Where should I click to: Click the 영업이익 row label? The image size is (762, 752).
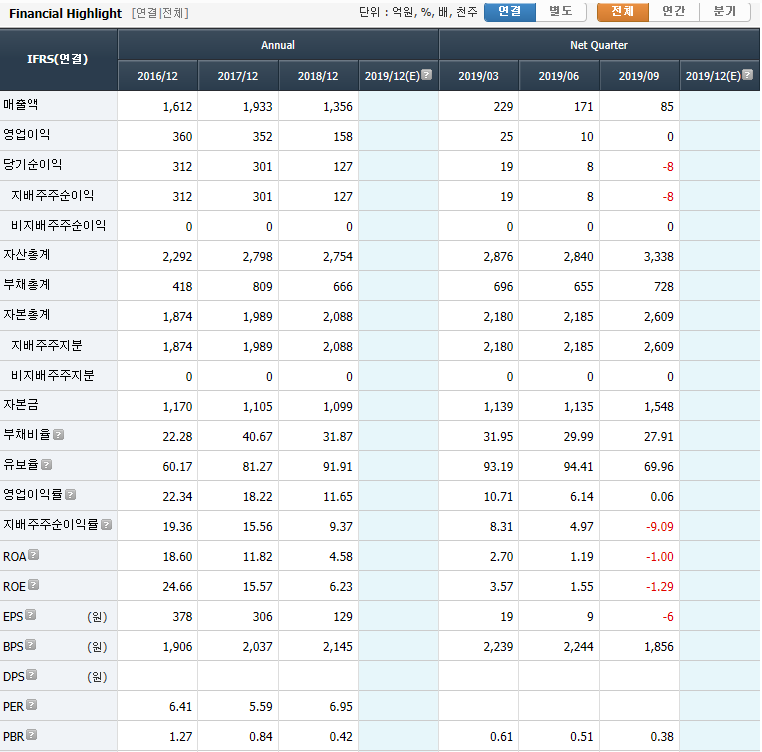pos(27,135)
